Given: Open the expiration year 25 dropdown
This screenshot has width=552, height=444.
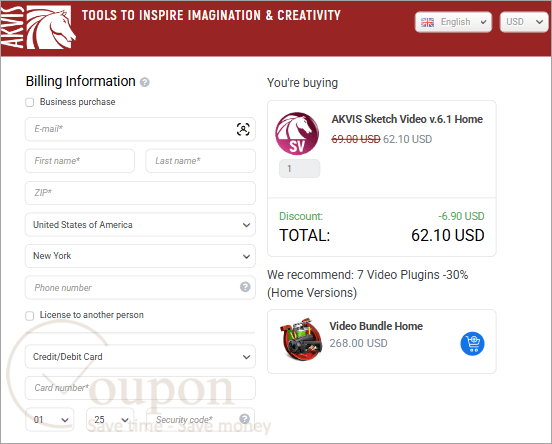Looking at the screenshot, I should coord(110,419).
